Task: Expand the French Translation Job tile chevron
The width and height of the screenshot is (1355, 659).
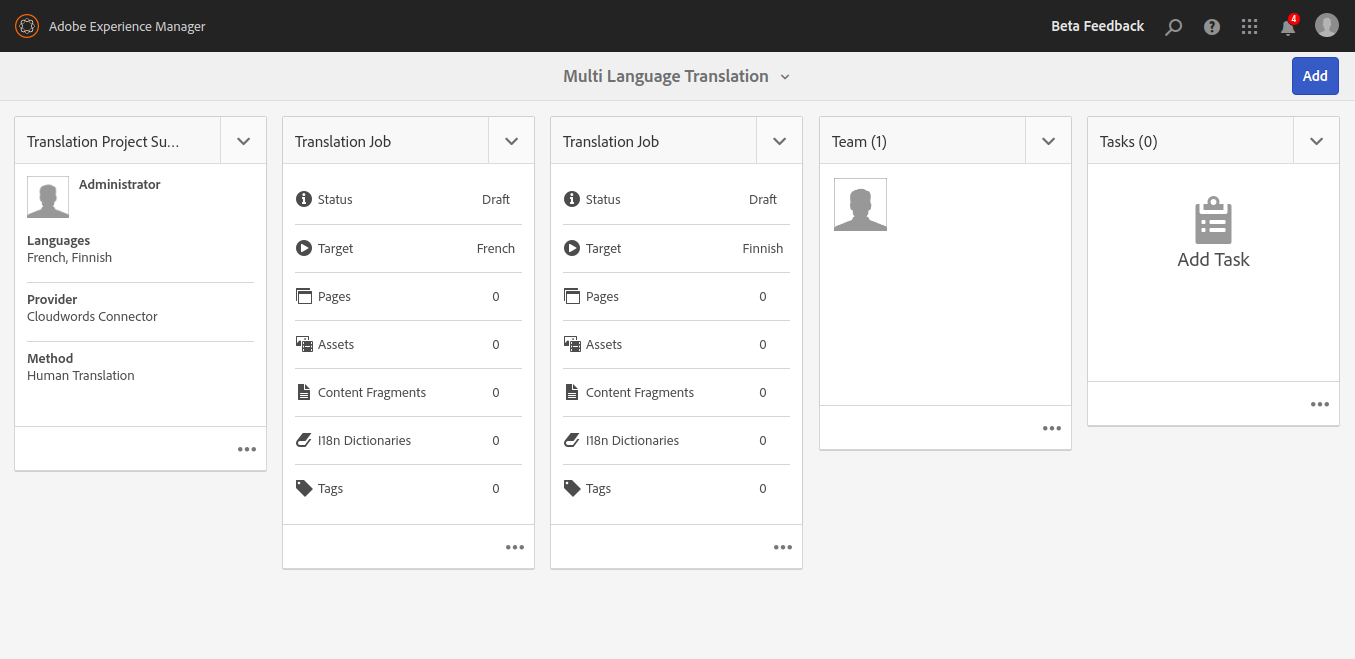Action: point(512,141)
